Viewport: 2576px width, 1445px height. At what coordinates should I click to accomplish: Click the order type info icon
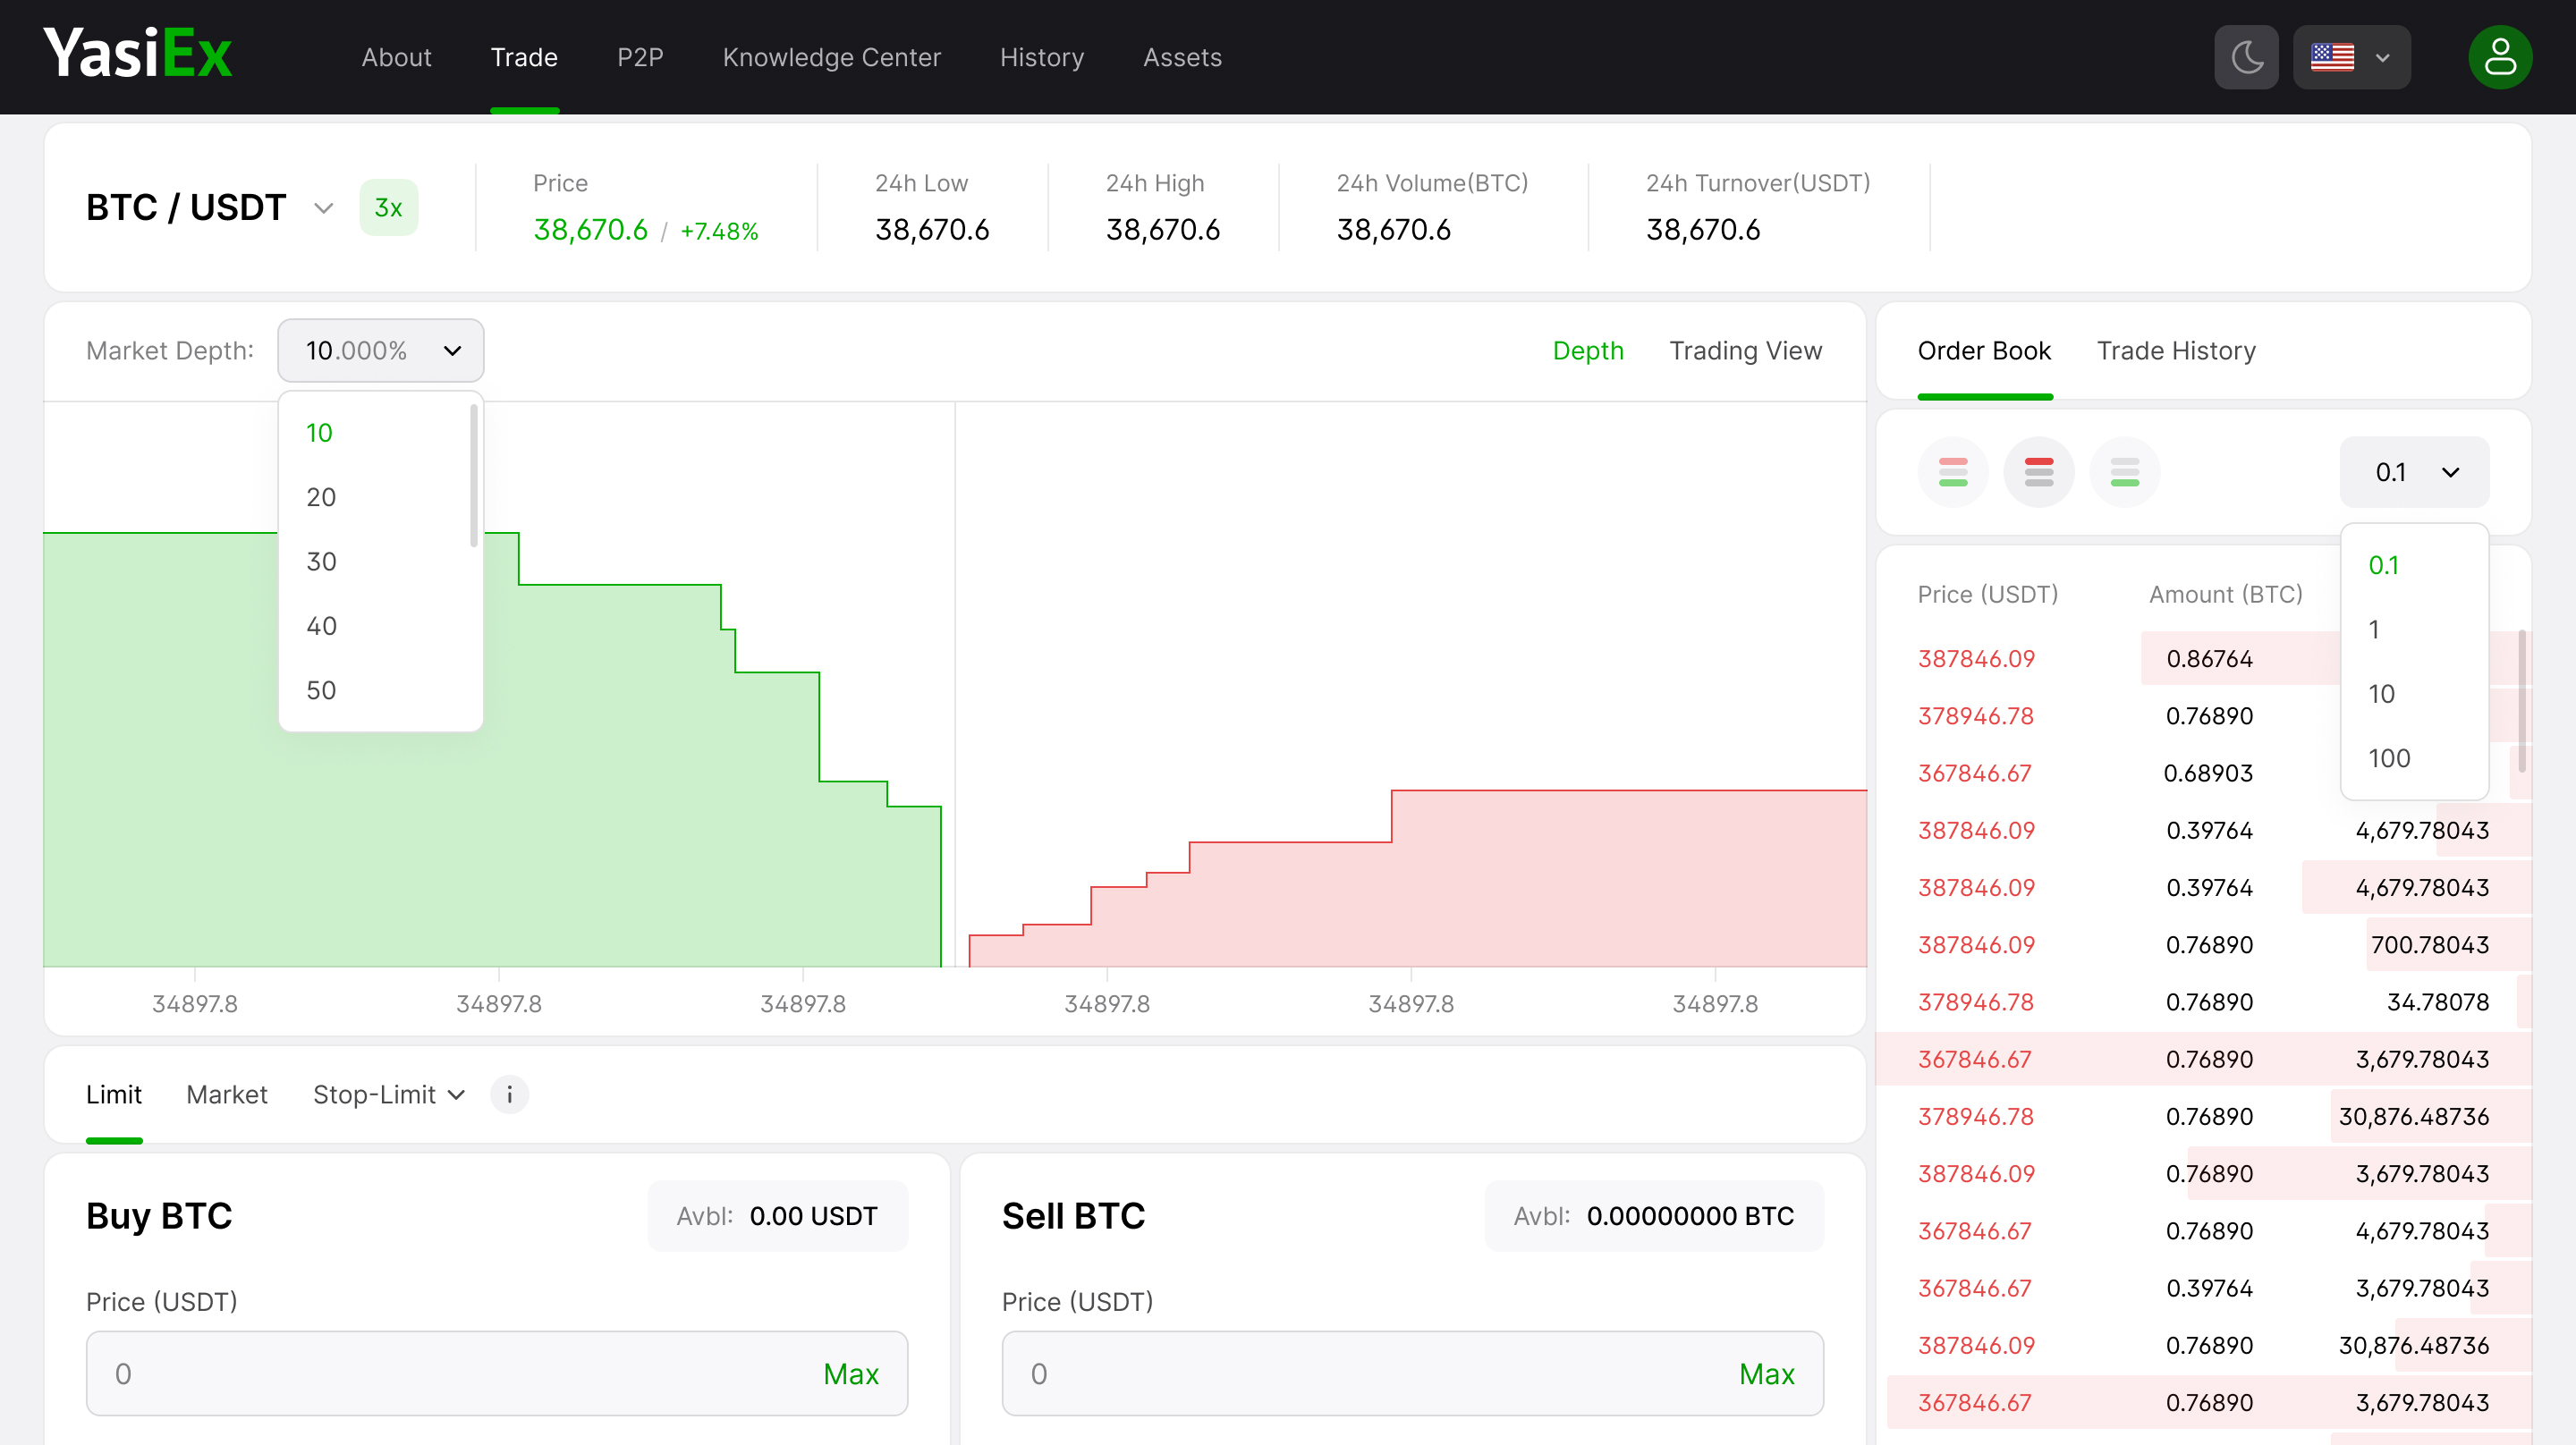click(509, 1094)
